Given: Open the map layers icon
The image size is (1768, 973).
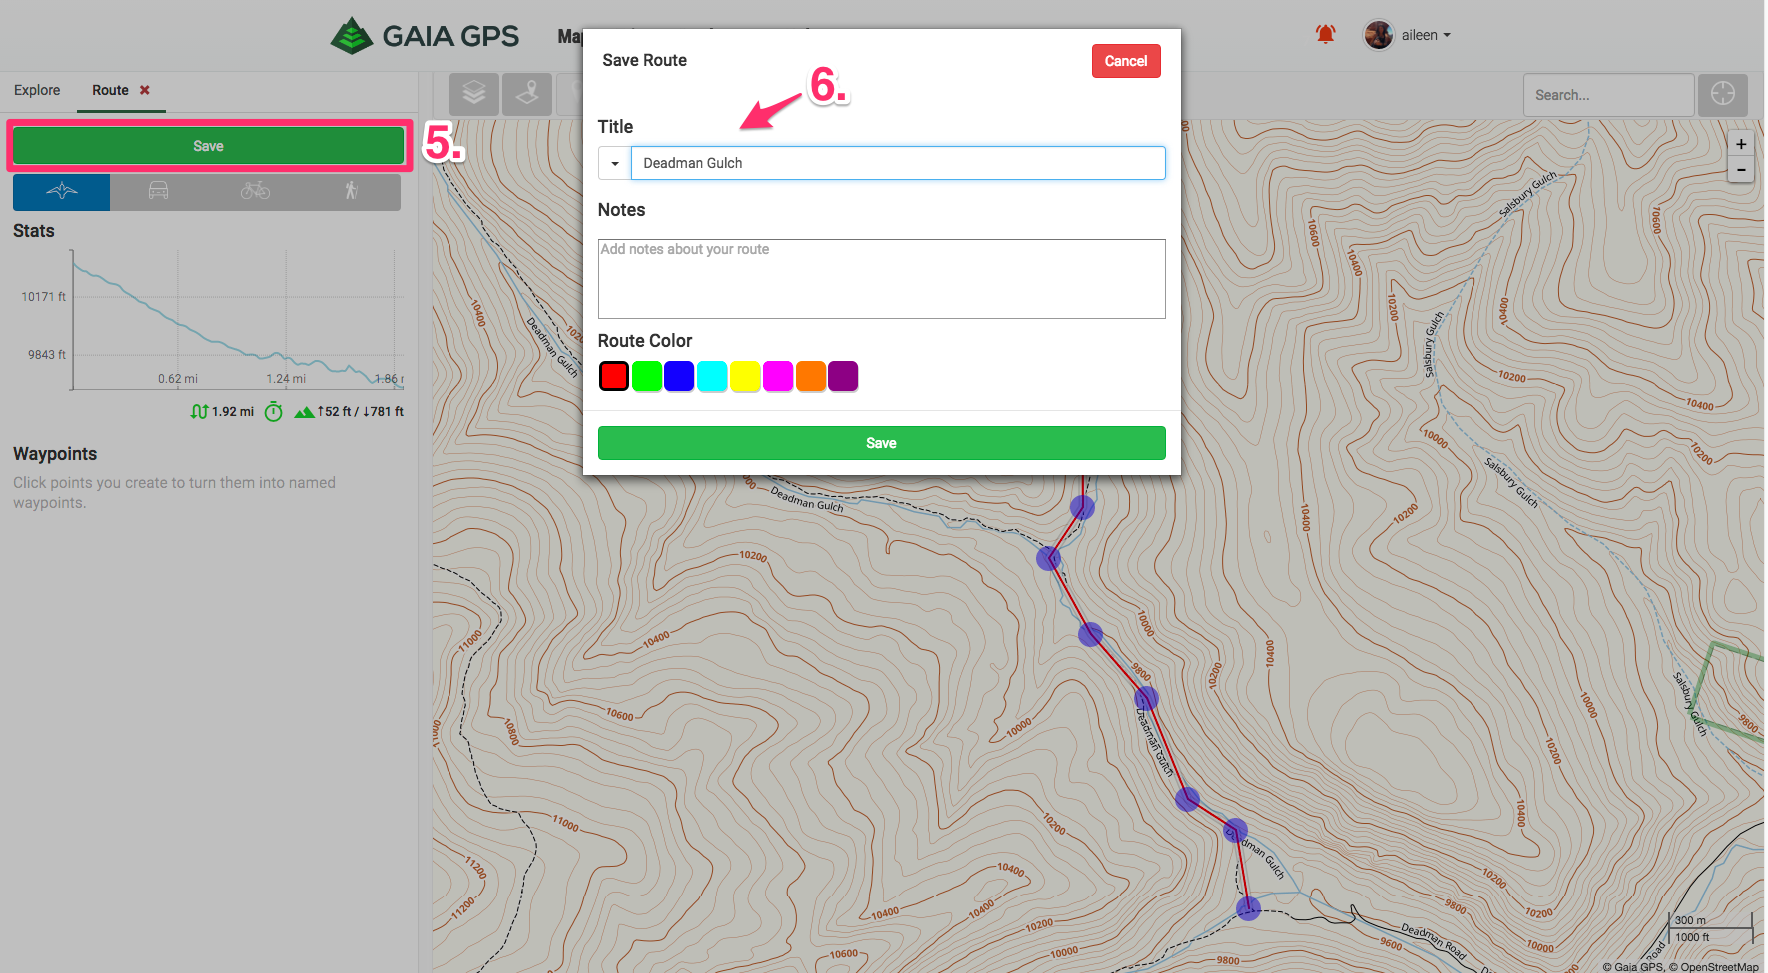Looking at the screenshot, I should click(474, 94).
